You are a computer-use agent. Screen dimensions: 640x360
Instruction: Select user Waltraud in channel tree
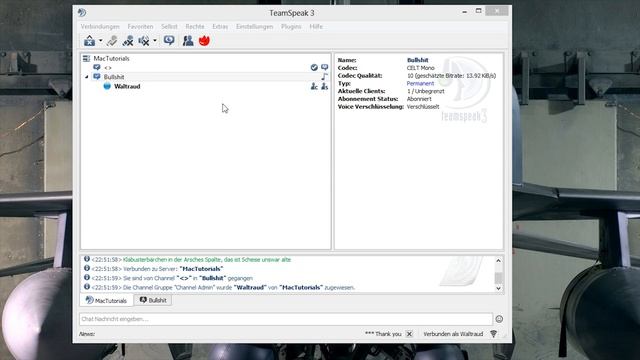pos(127,86)
